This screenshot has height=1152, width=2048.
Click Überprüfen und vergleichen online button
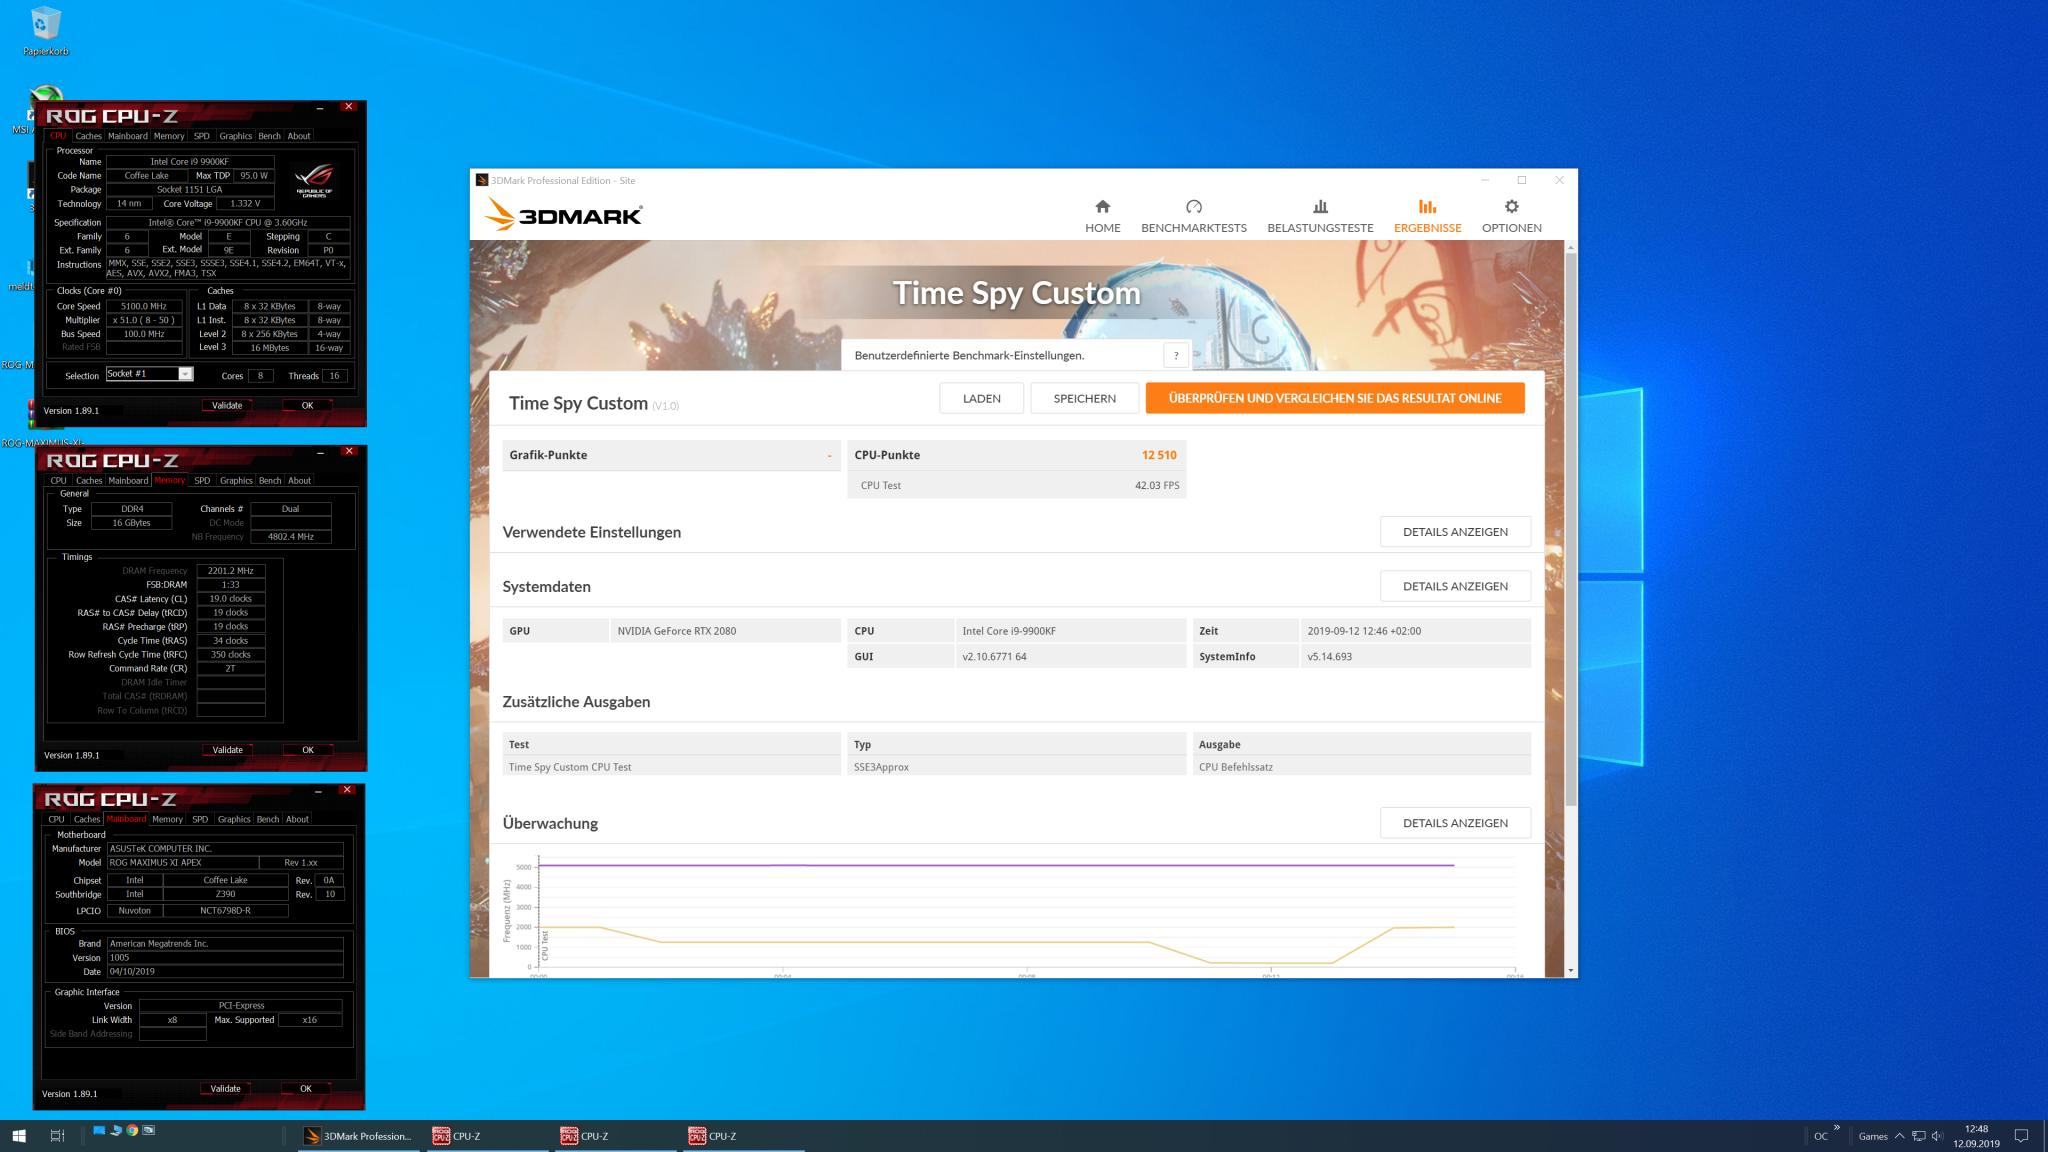click(x=1335, y=398)
